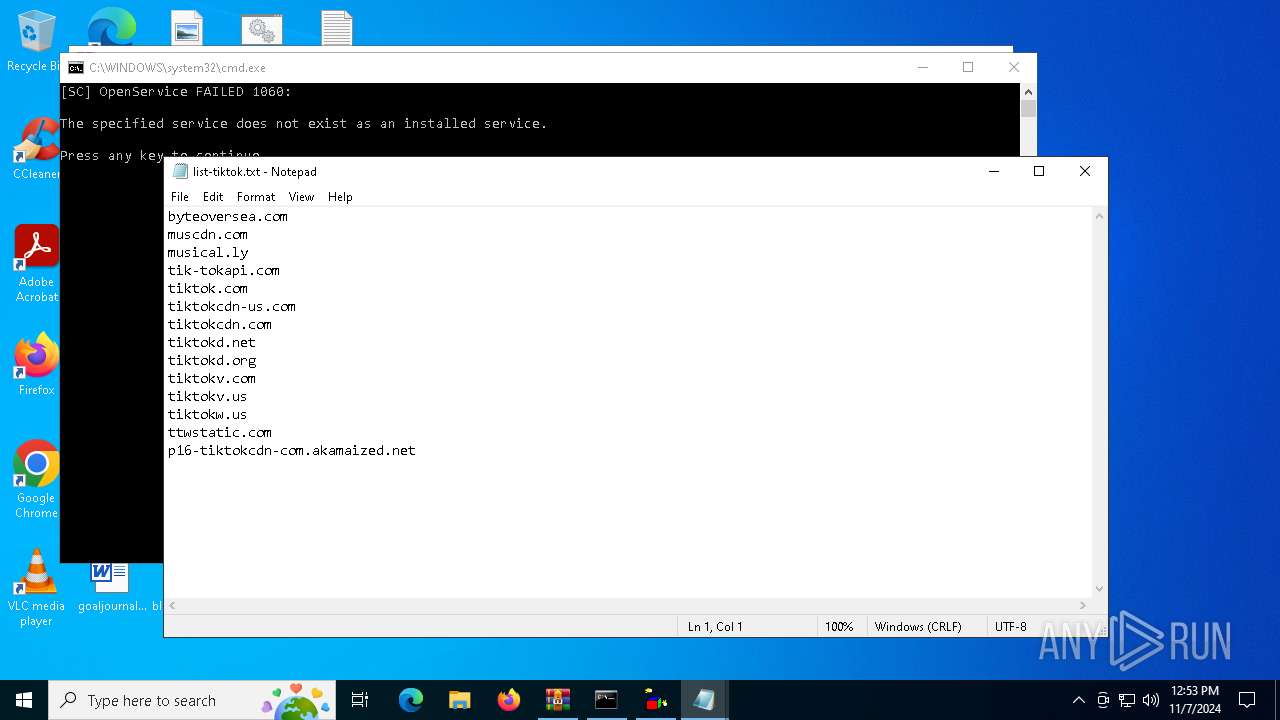Open the View menu in Notepad
Viewport: 1280px width, 720px height.
[301, 197]
